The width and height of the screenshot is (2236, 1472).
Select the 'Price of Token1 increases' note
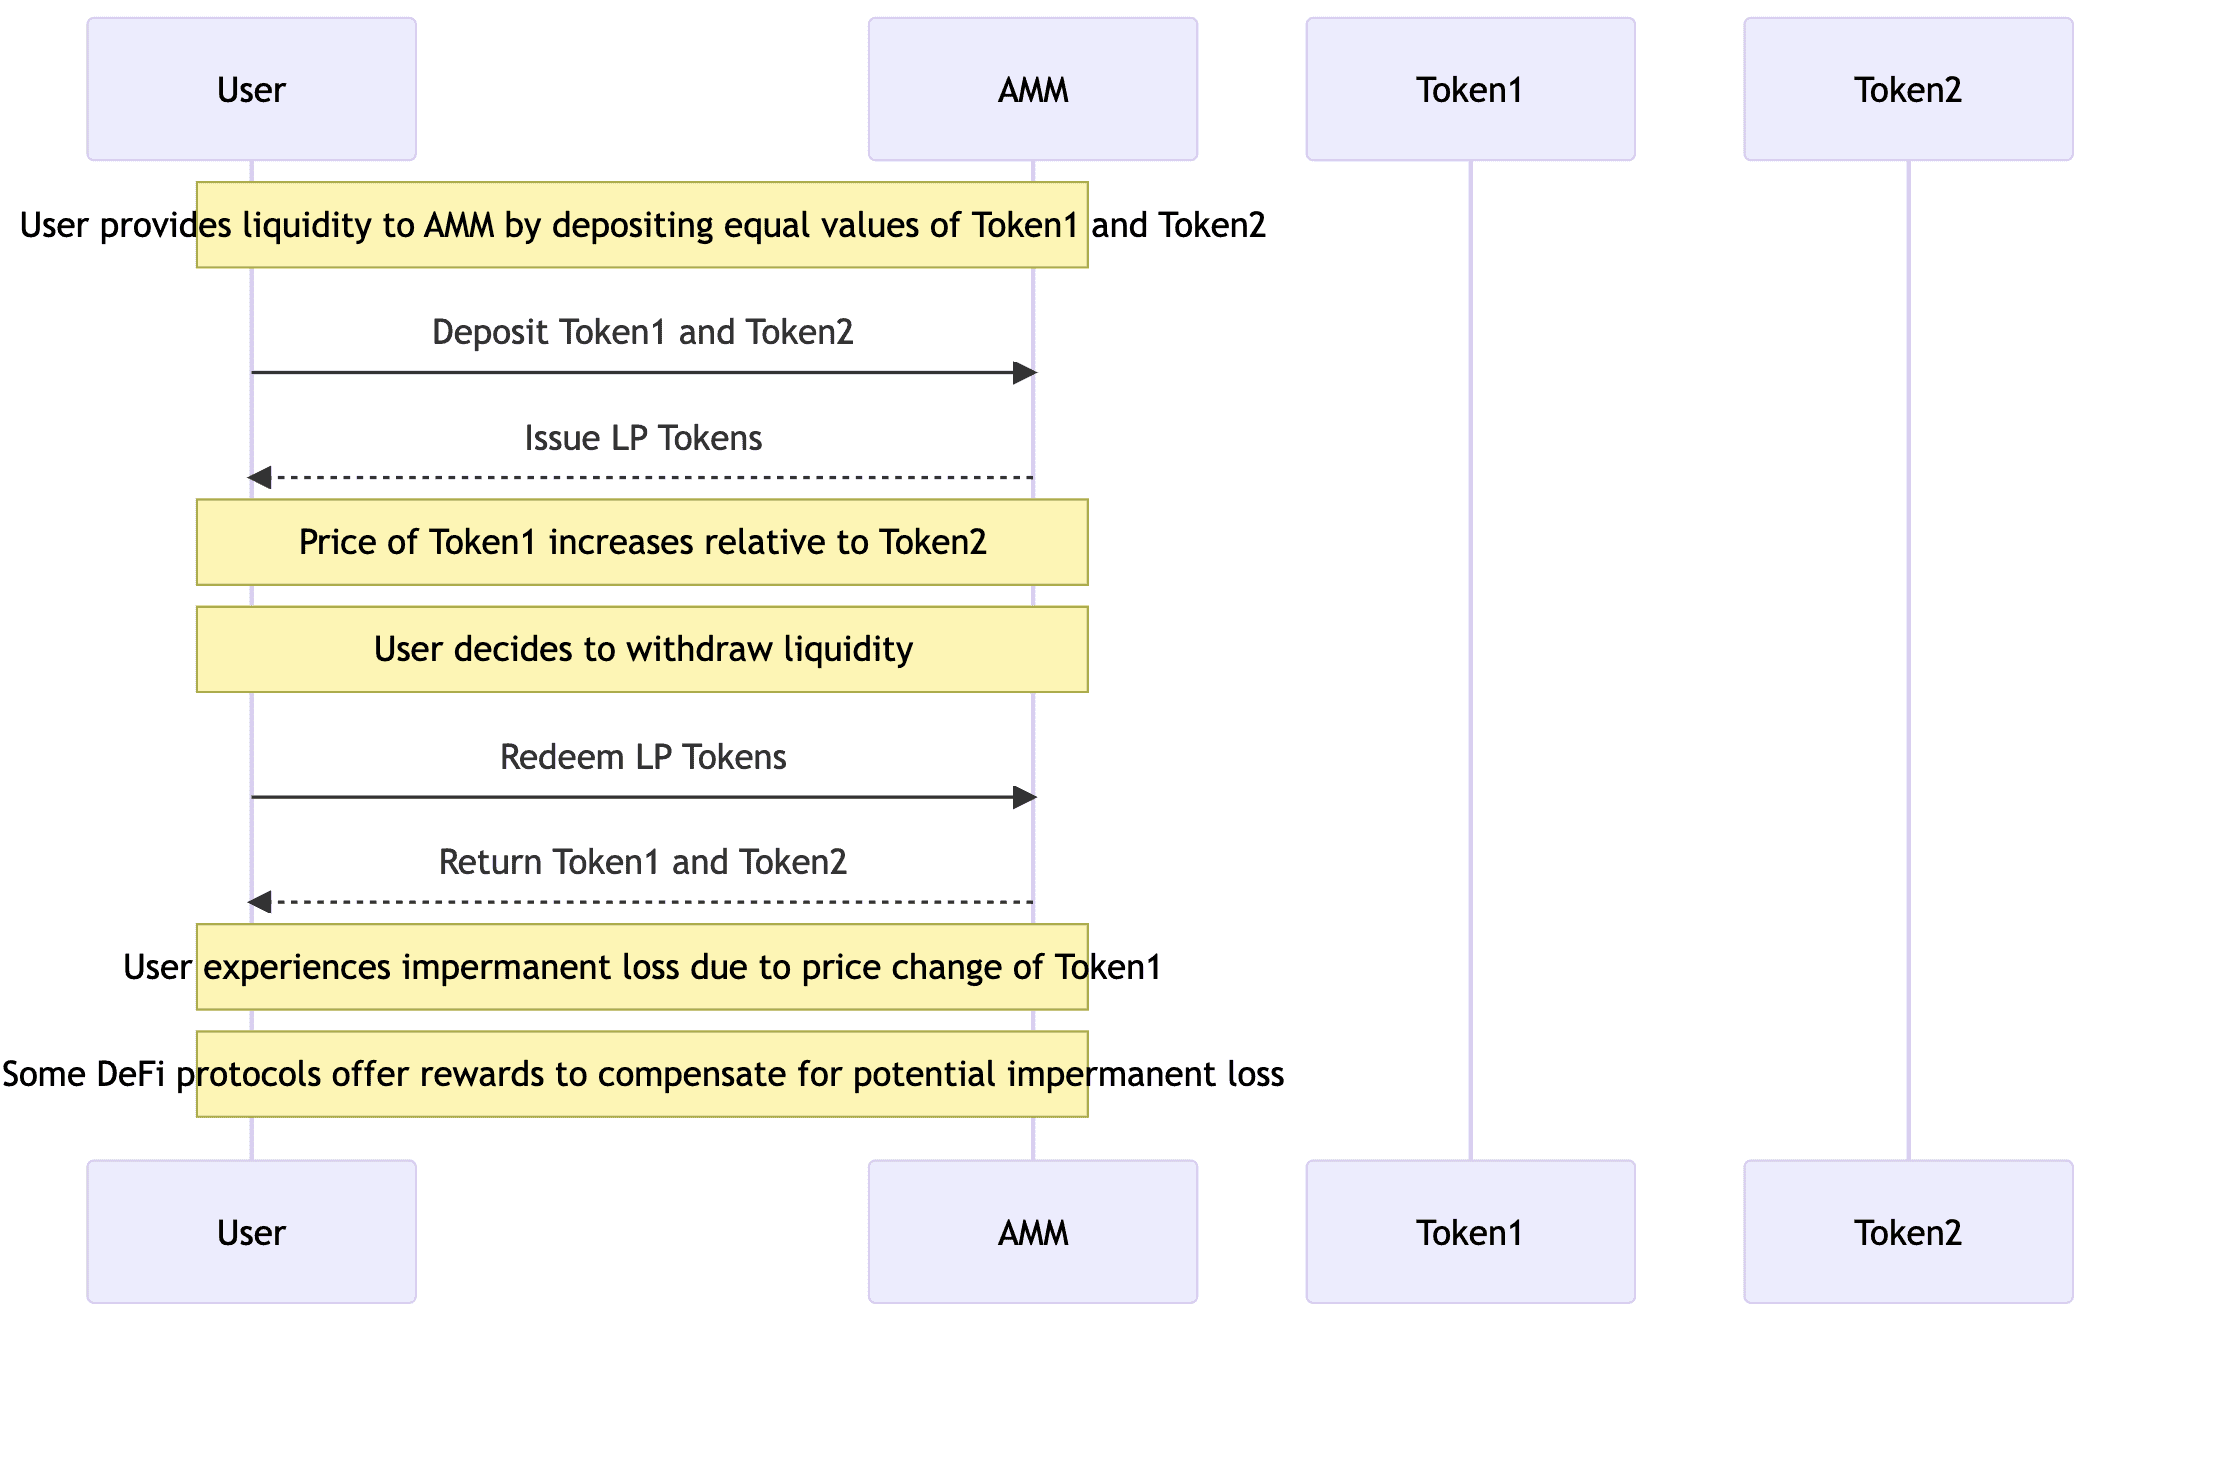(642, 542)
